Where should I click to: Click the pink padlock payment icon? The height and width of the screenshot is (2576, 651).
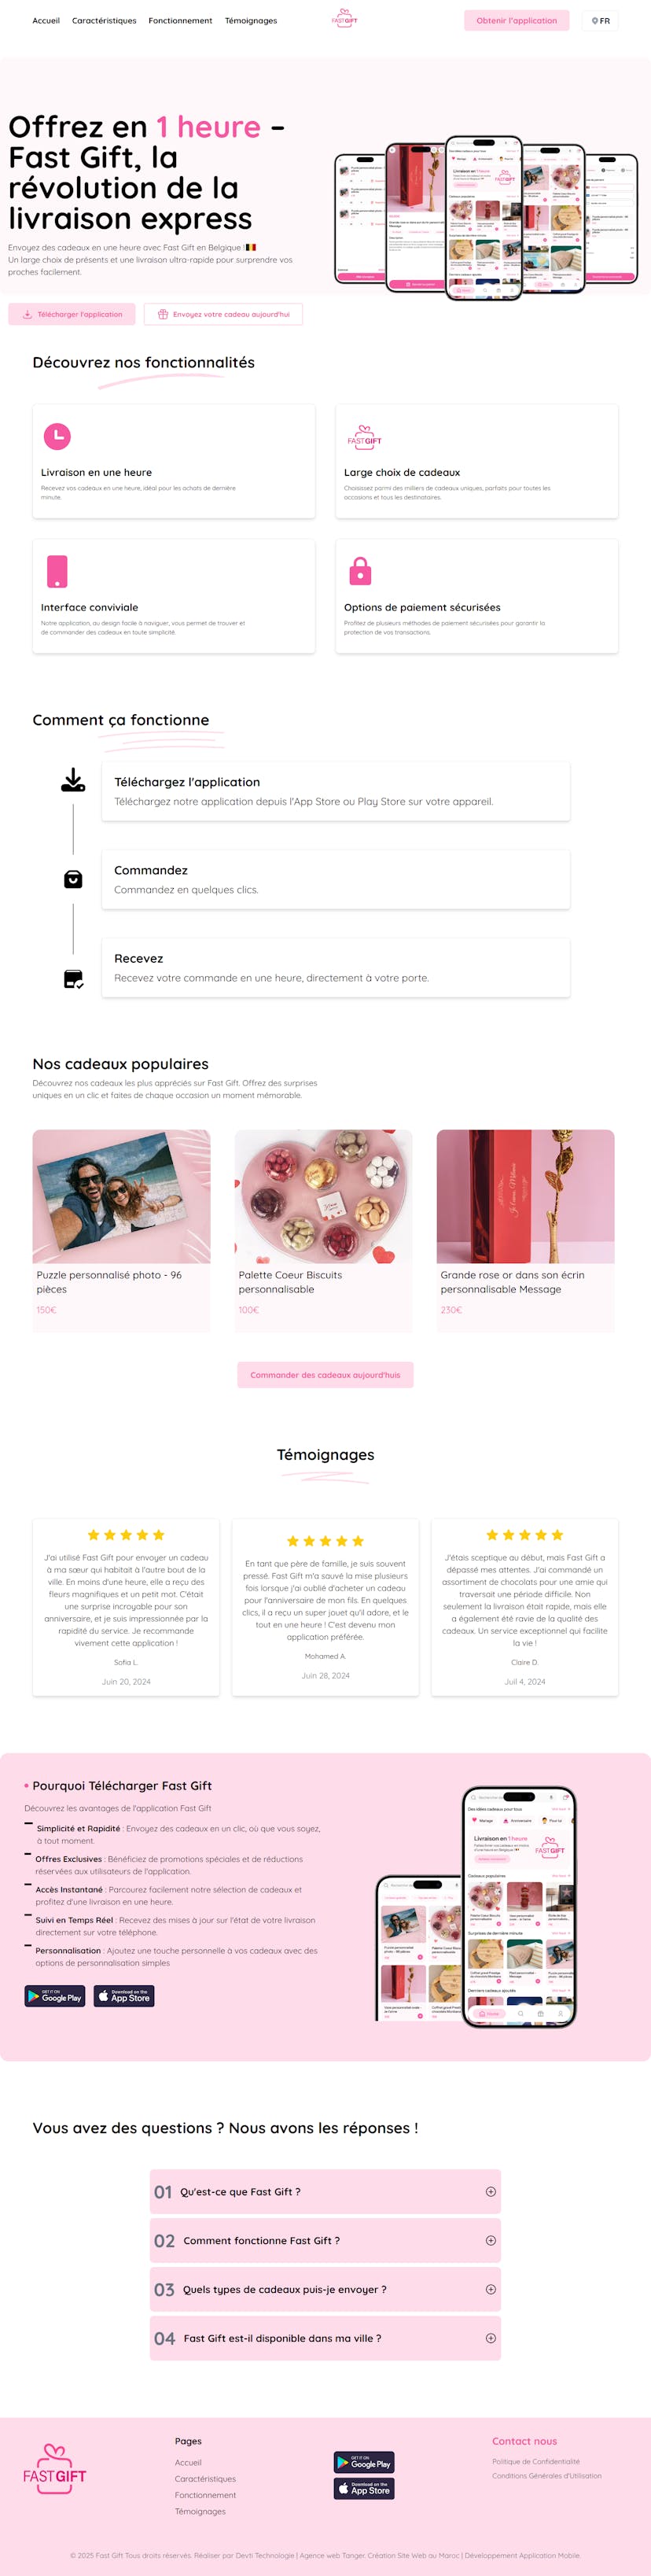360,571
